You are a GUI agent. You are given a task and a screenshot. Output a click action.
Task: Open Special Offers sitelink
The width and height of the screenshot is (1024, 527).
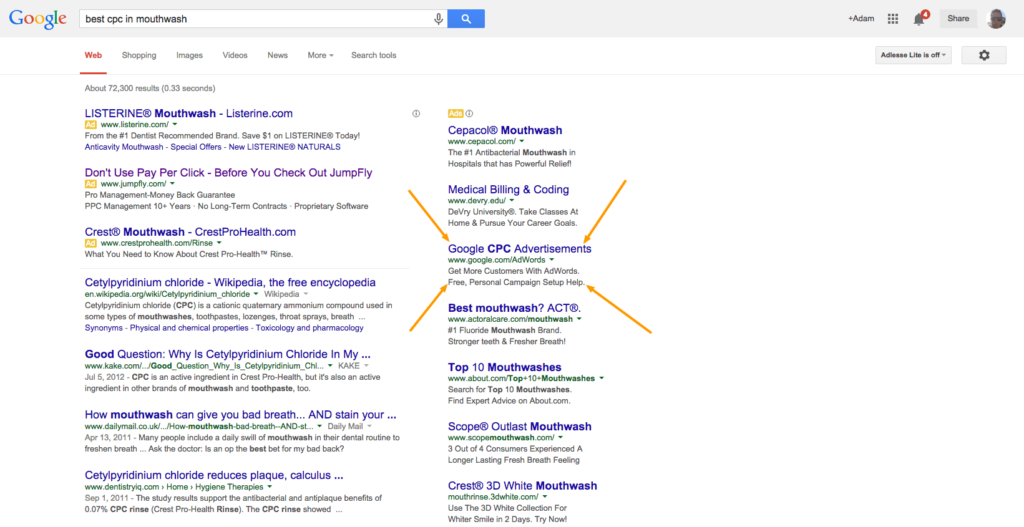(196, 147)
